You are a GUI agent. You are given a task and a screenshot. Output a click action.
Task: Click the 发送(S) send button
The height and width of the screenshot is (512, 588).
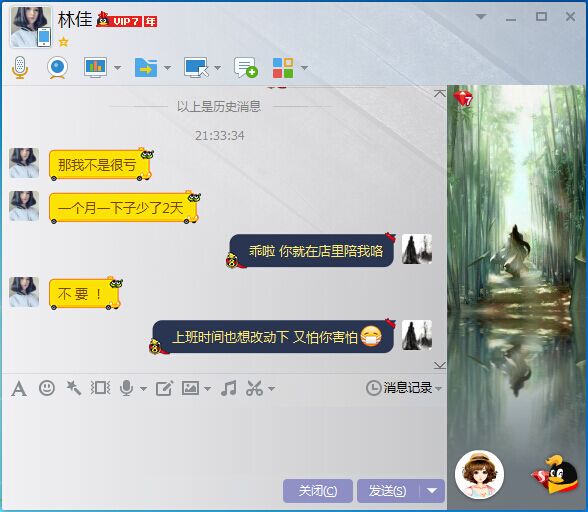tap(388, 491)
